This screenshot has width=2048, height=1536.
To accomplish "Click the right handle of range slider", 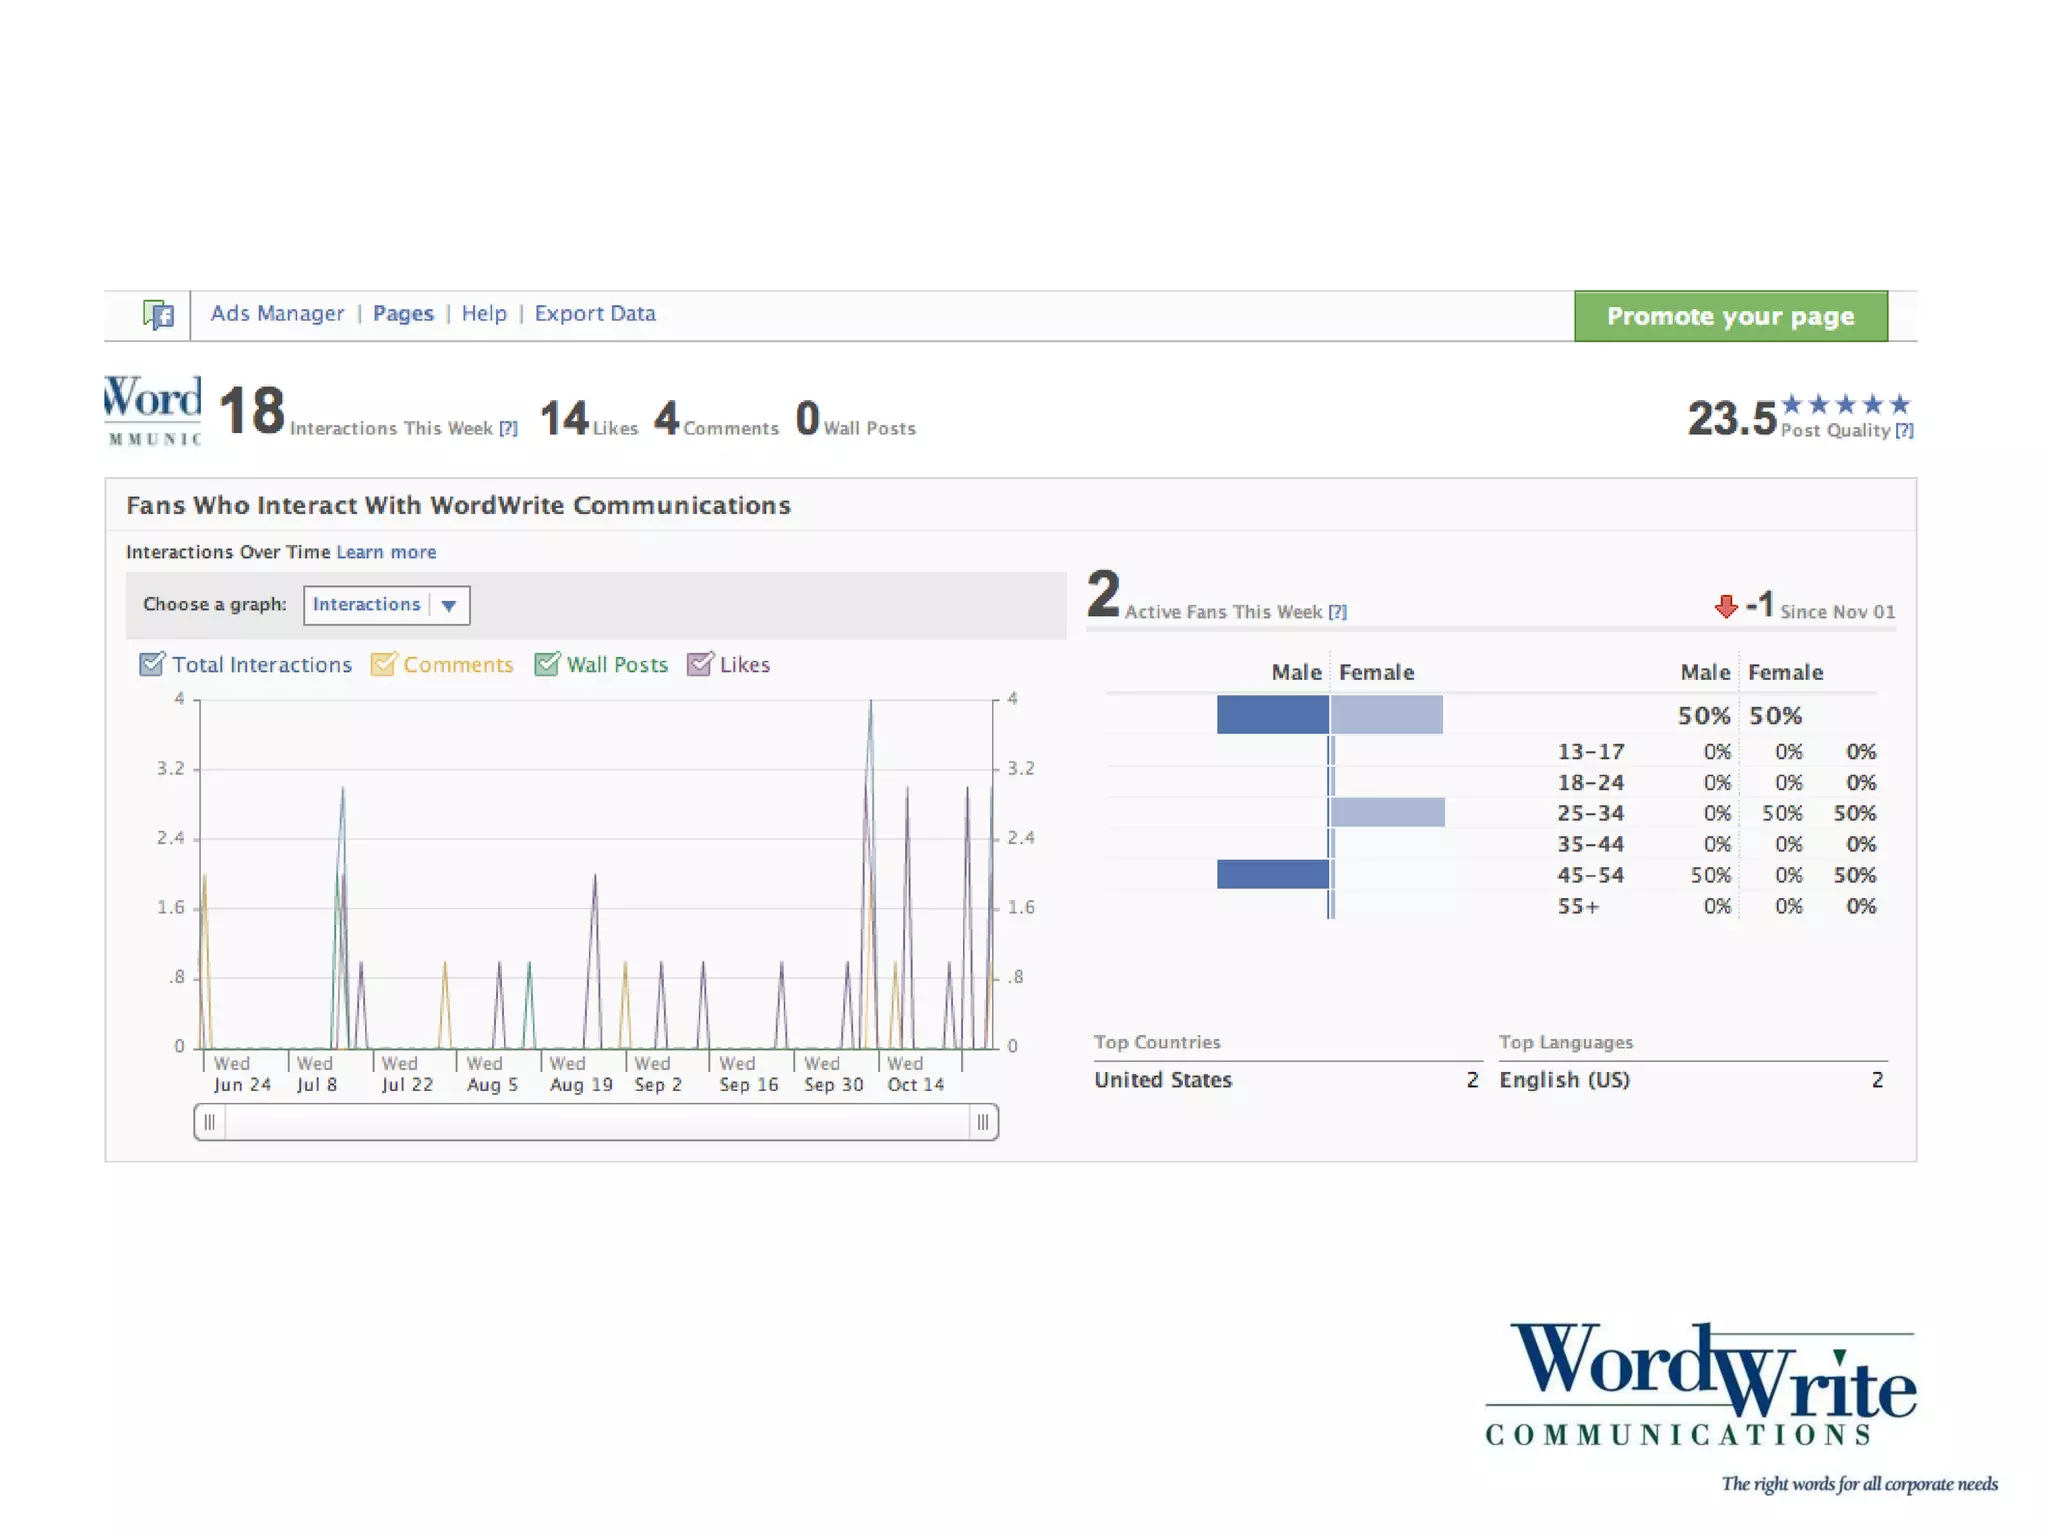I will tap(983, 1122).
